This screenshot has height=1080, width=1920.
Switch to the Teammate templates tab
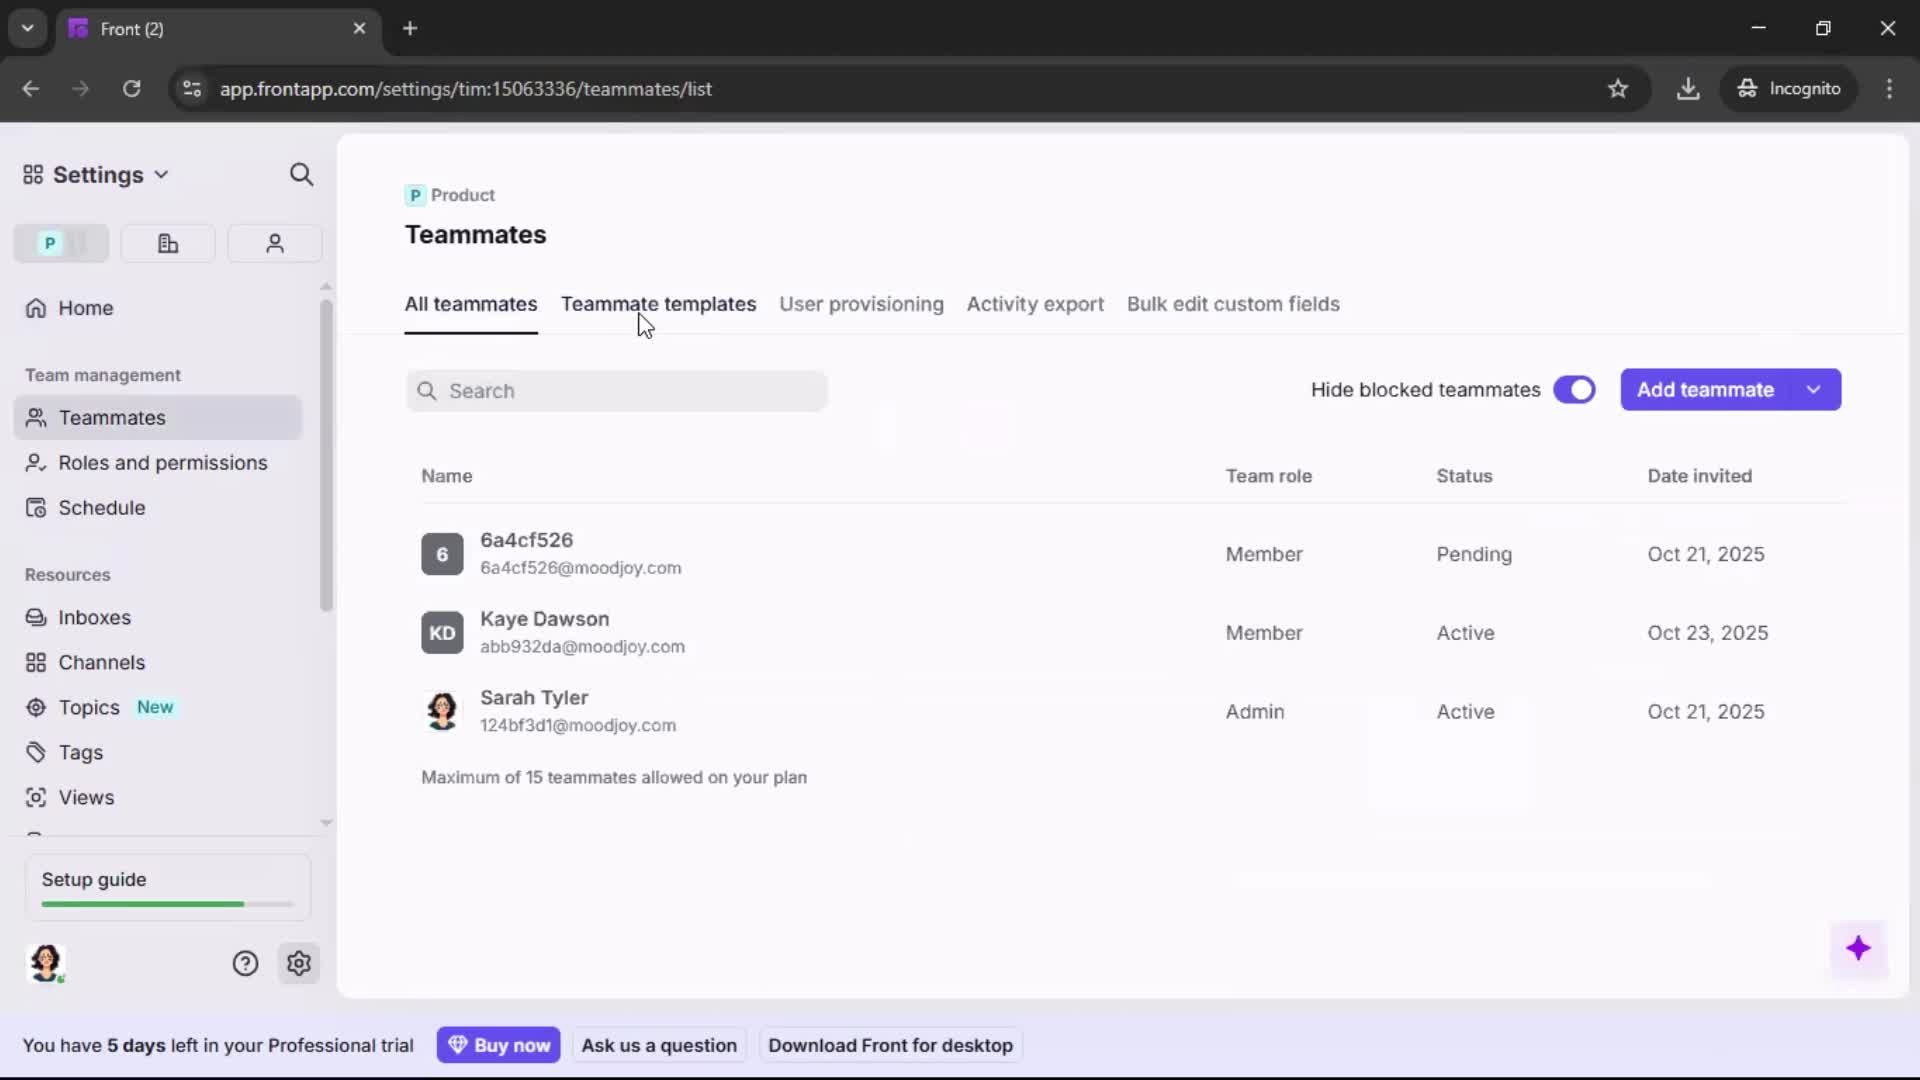(659, 305)
